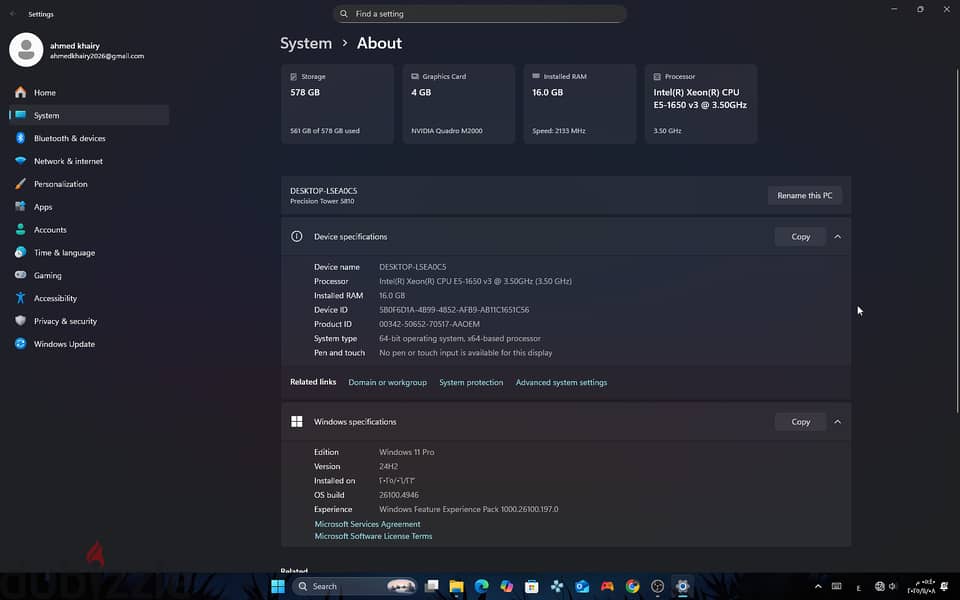Open the notification bell in taskbar

point(944,587)
